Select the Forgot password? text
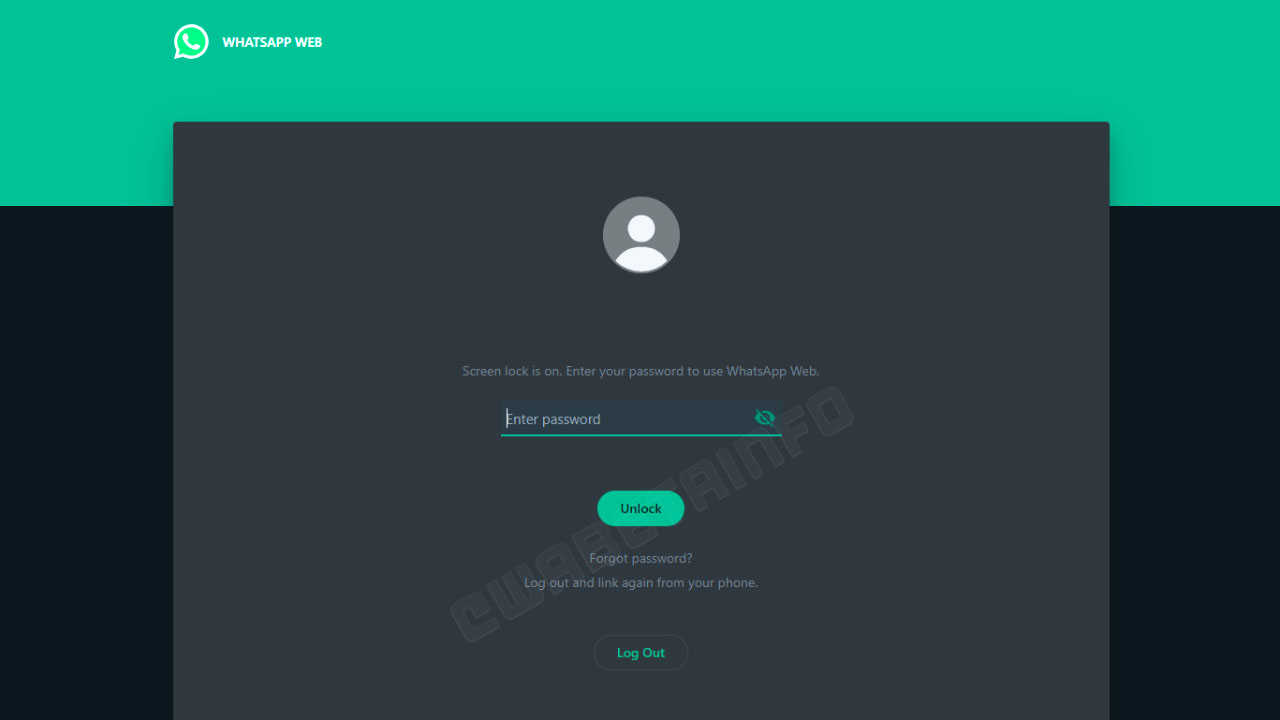The image size is (1280, 720). coord(641,558)
